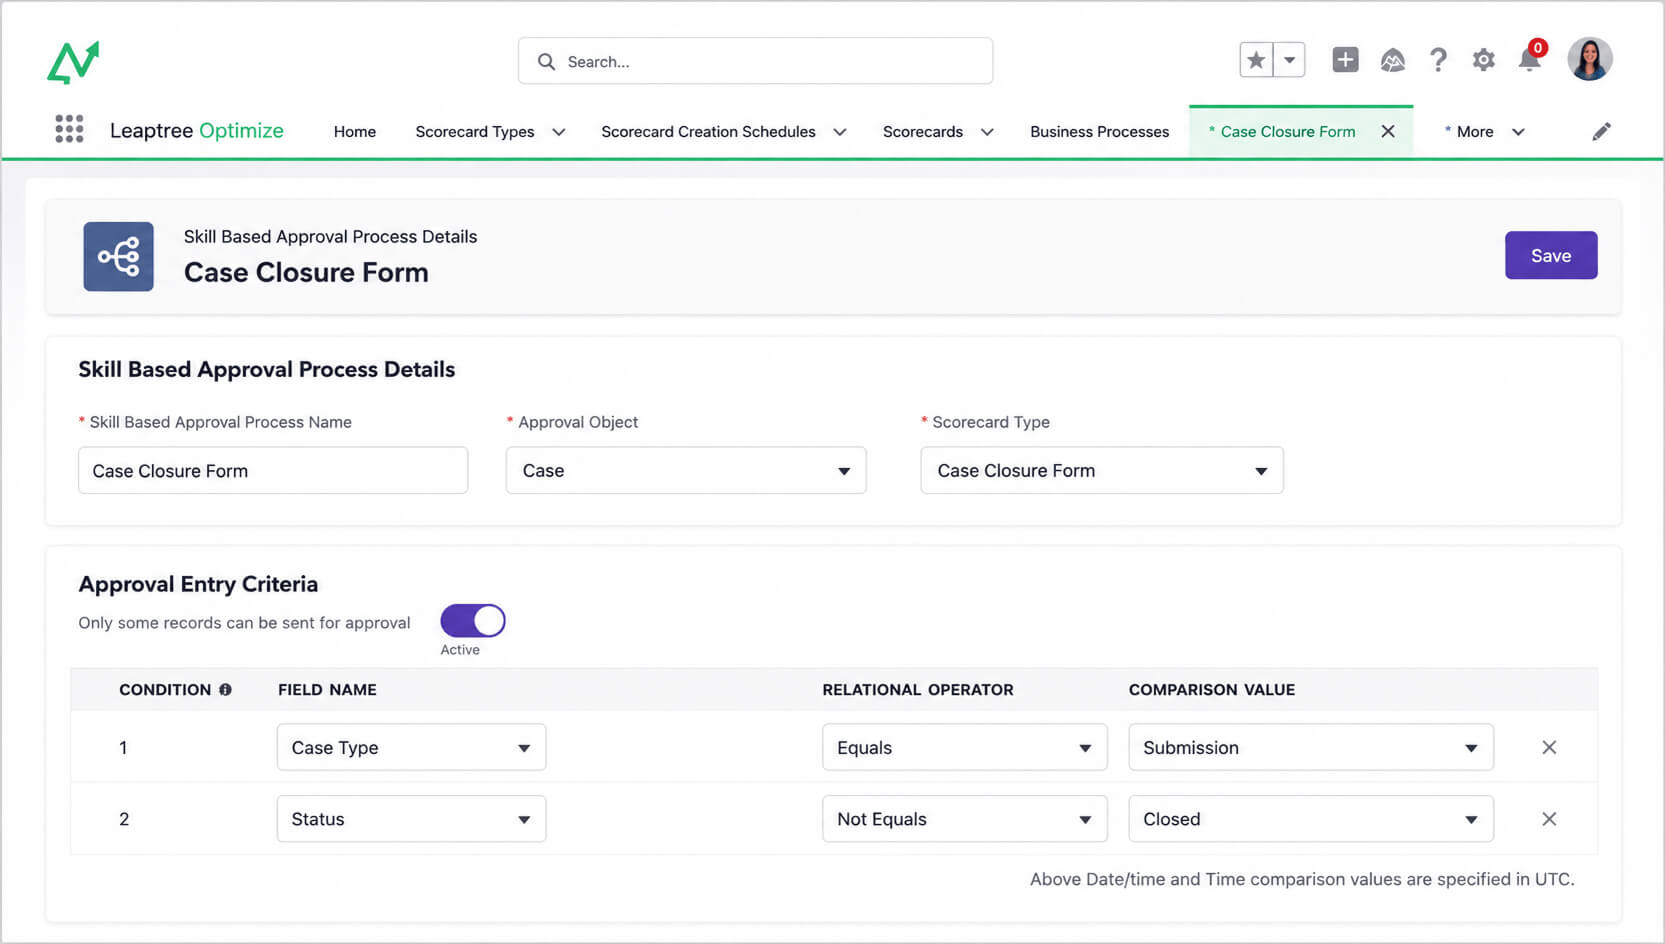Open the Submission comparison value dropdown

(1311, 747)
